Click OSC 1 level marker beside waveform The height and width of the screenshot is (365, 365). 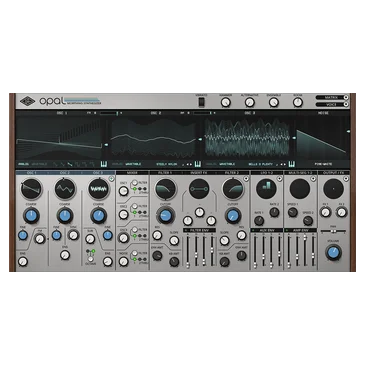106,145
